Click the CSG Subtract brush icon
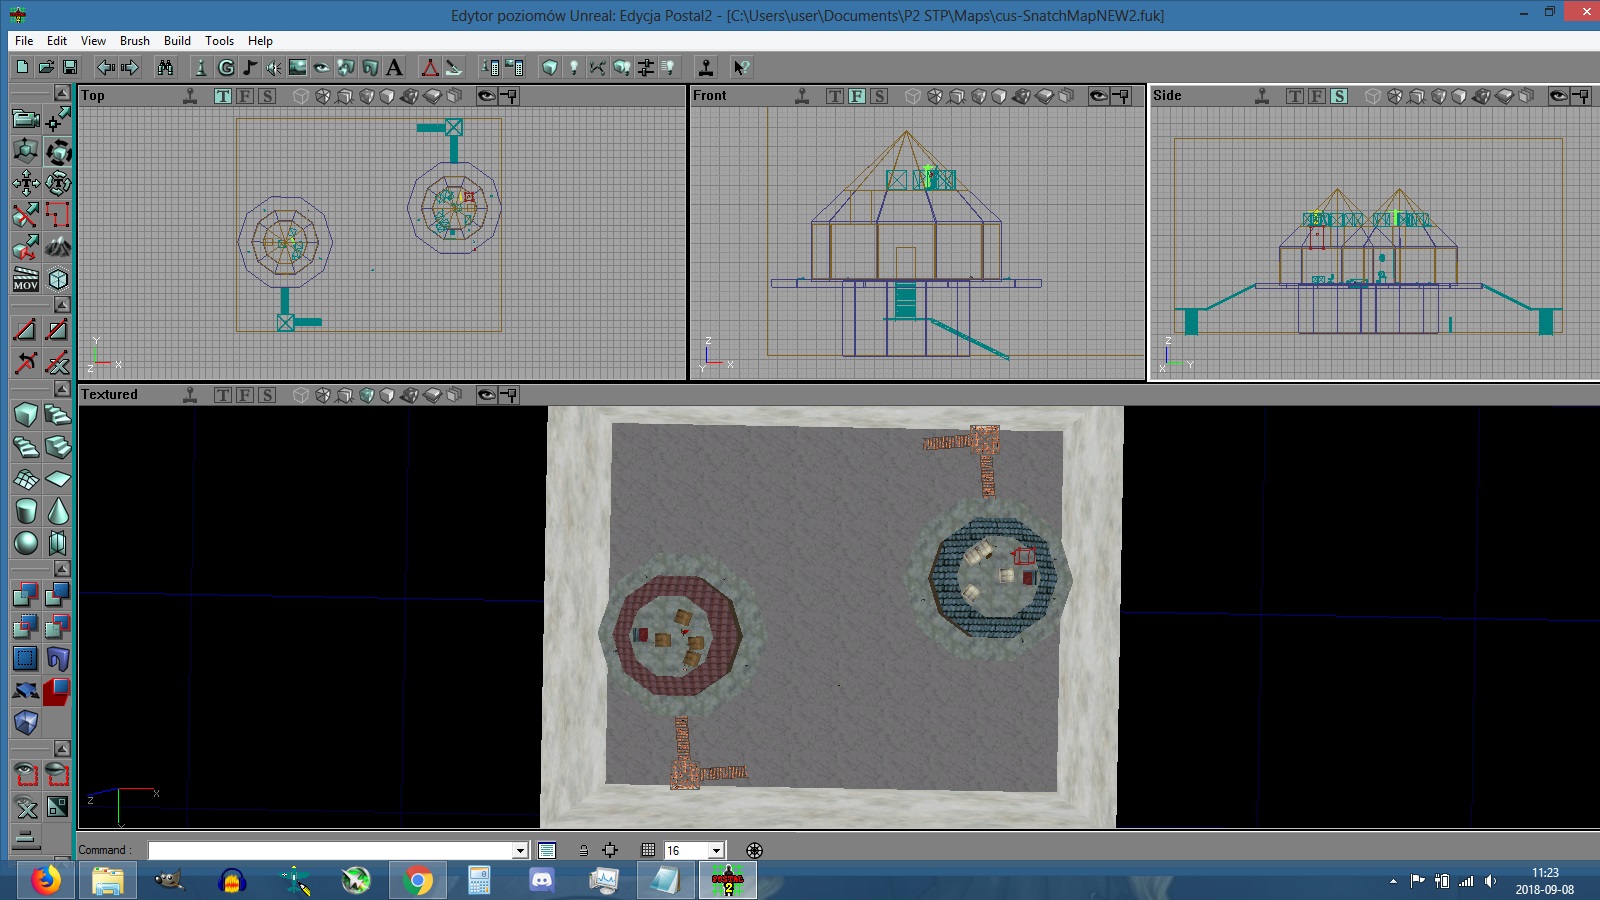Image resolution: width=1600 pixels, height=900 pixels. (x=58, y=595)
